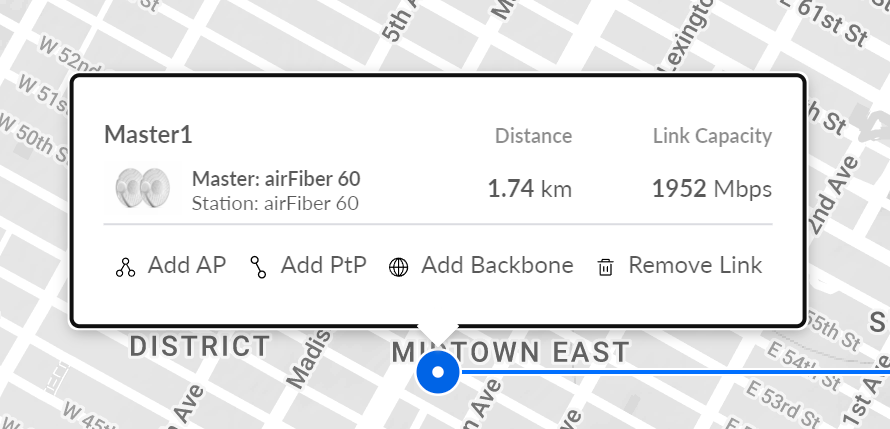Click the Add Backbone text label
This screenshot has width=890, height=429.
coord(497,265)
